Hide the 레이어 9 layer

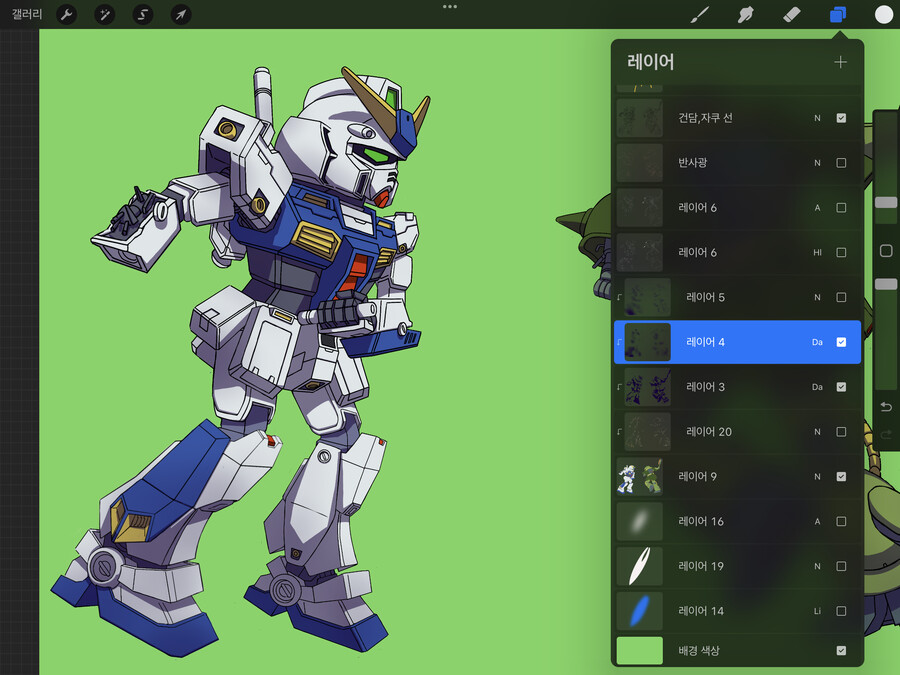pyautogui.click(x=841, y=476)
